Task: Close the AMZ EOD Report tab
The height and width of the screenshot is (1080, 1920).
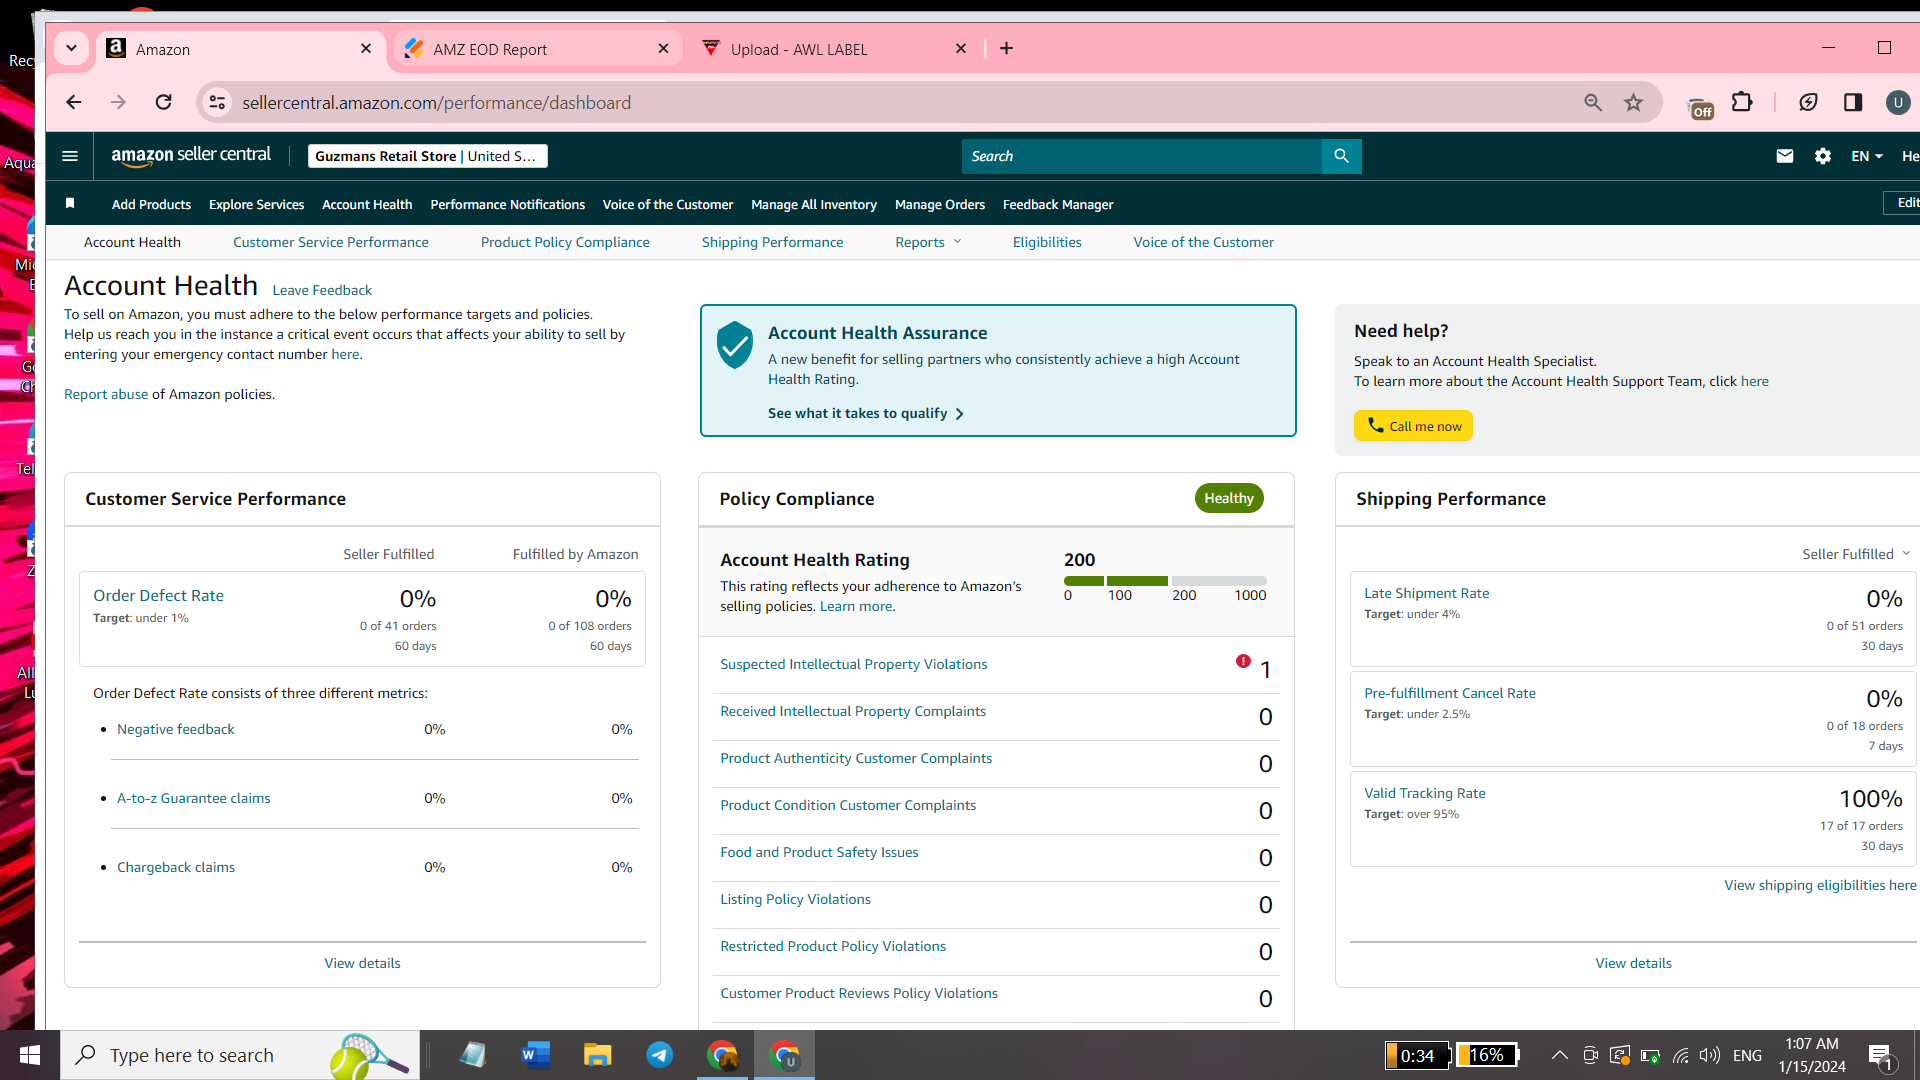Action: coord(663,49)
